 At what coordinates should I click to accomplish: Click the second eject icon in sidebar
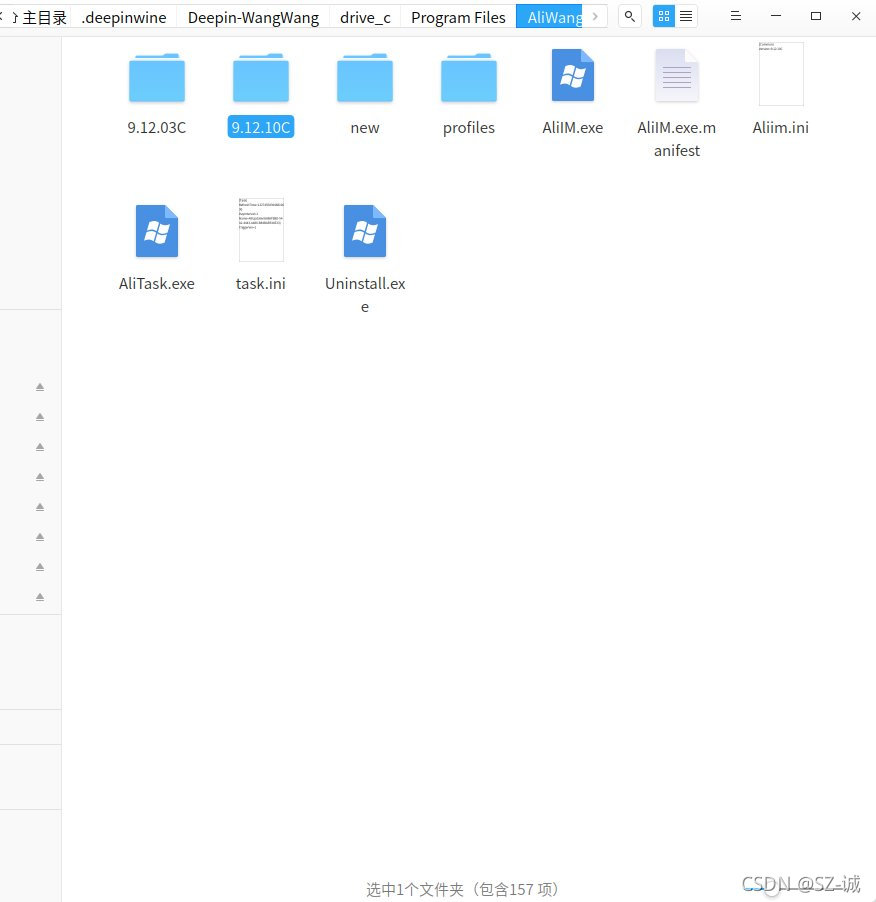(40, 416)
